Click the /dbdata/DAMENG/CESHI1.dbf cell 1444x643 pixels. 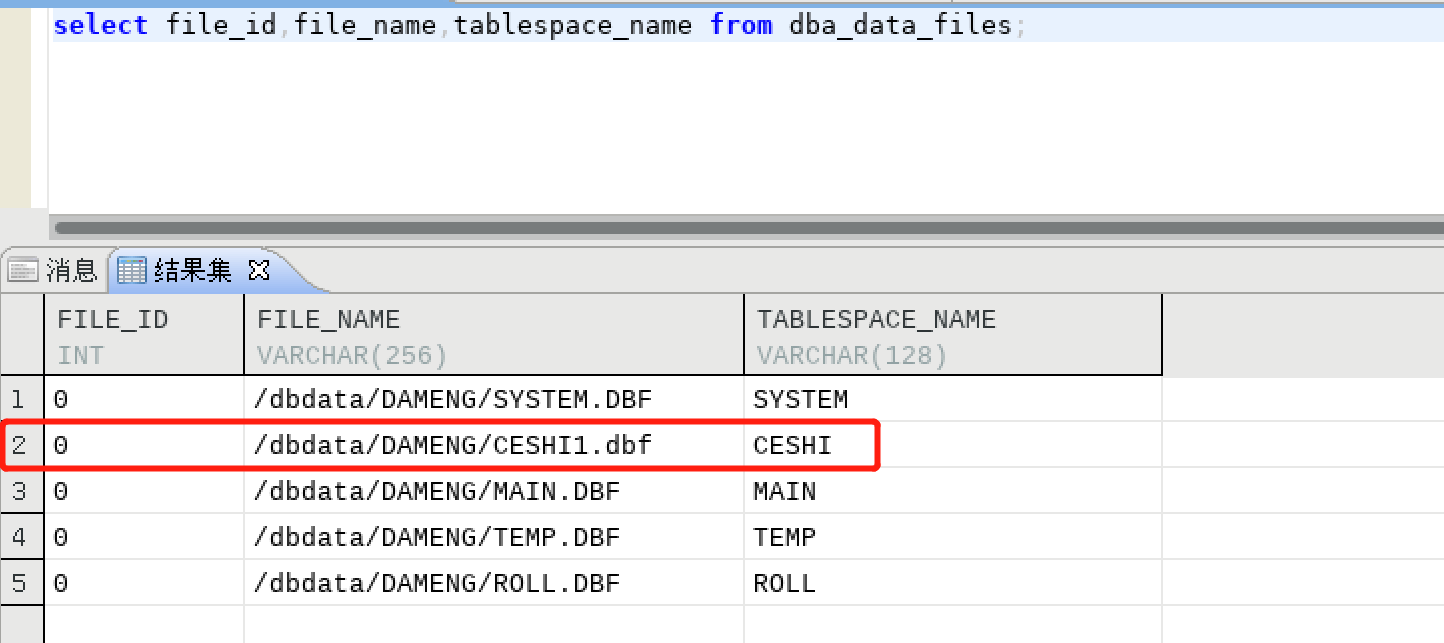point(494,446)
